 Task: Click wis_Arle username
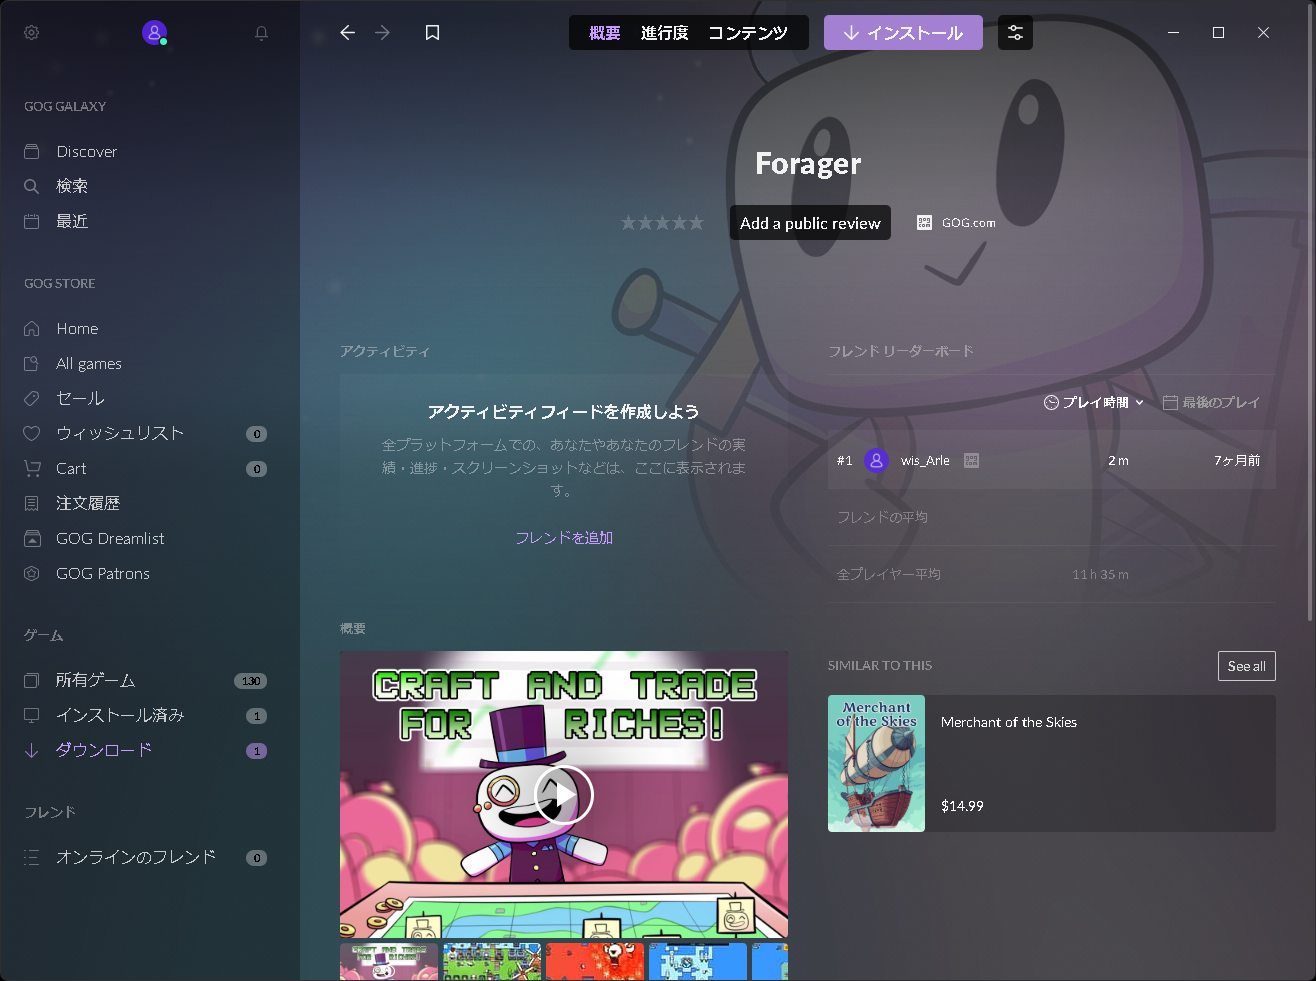[925, 461]
